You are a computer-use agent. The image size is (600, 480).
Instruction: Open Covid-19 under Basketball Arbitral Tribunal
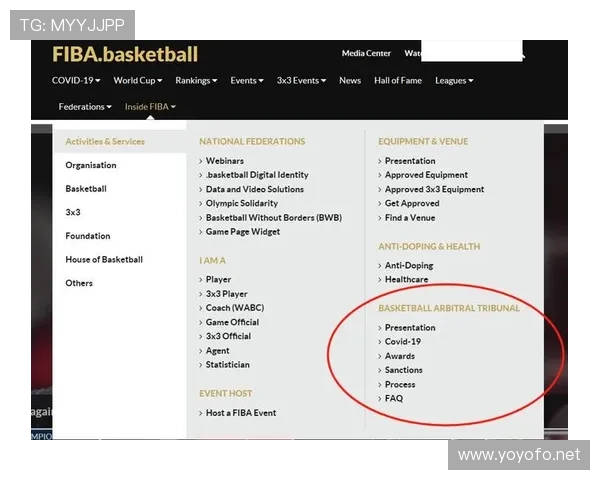coord(403,341)
